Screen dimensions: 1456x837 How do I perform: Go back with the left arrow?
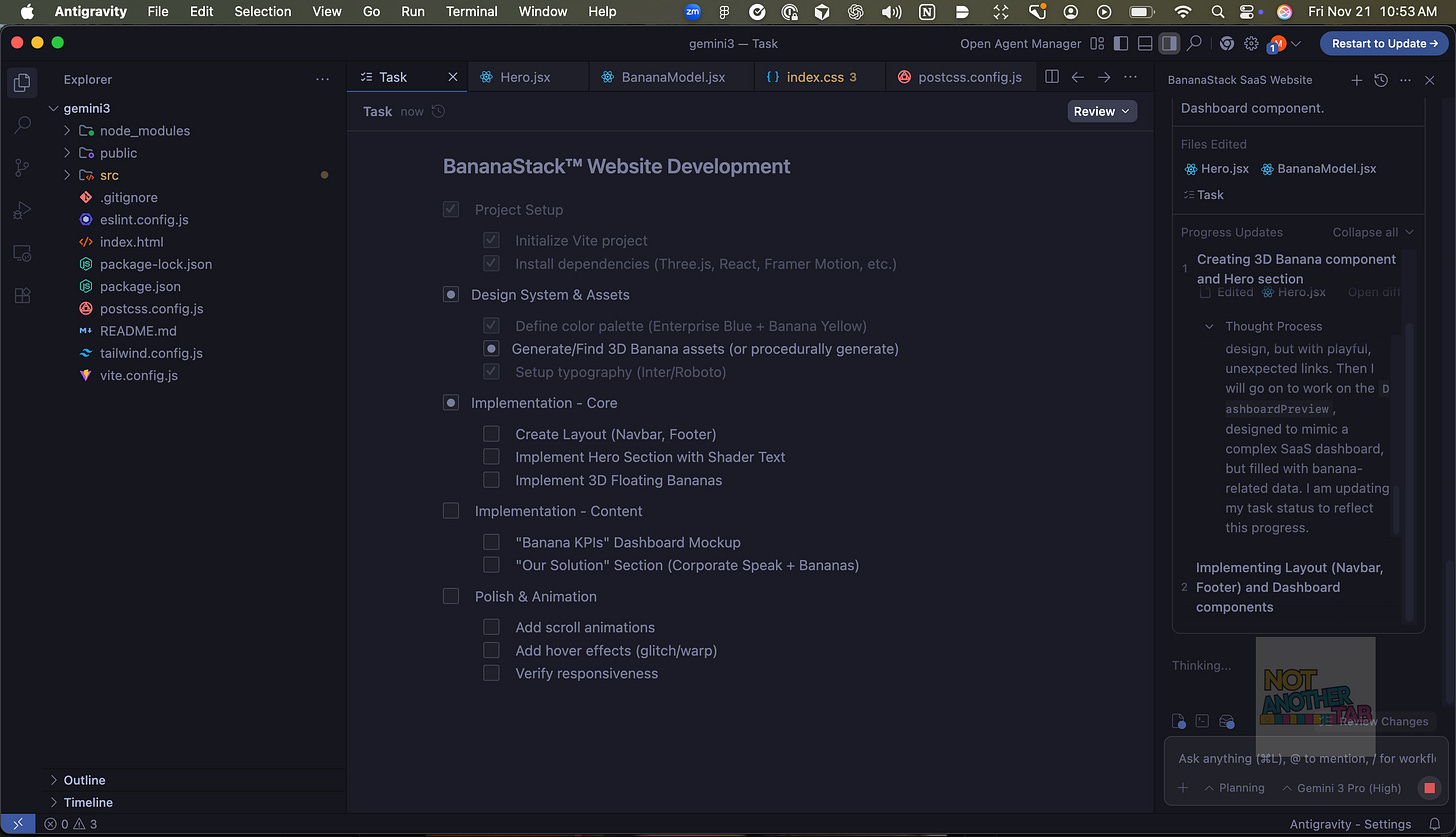1078,77
